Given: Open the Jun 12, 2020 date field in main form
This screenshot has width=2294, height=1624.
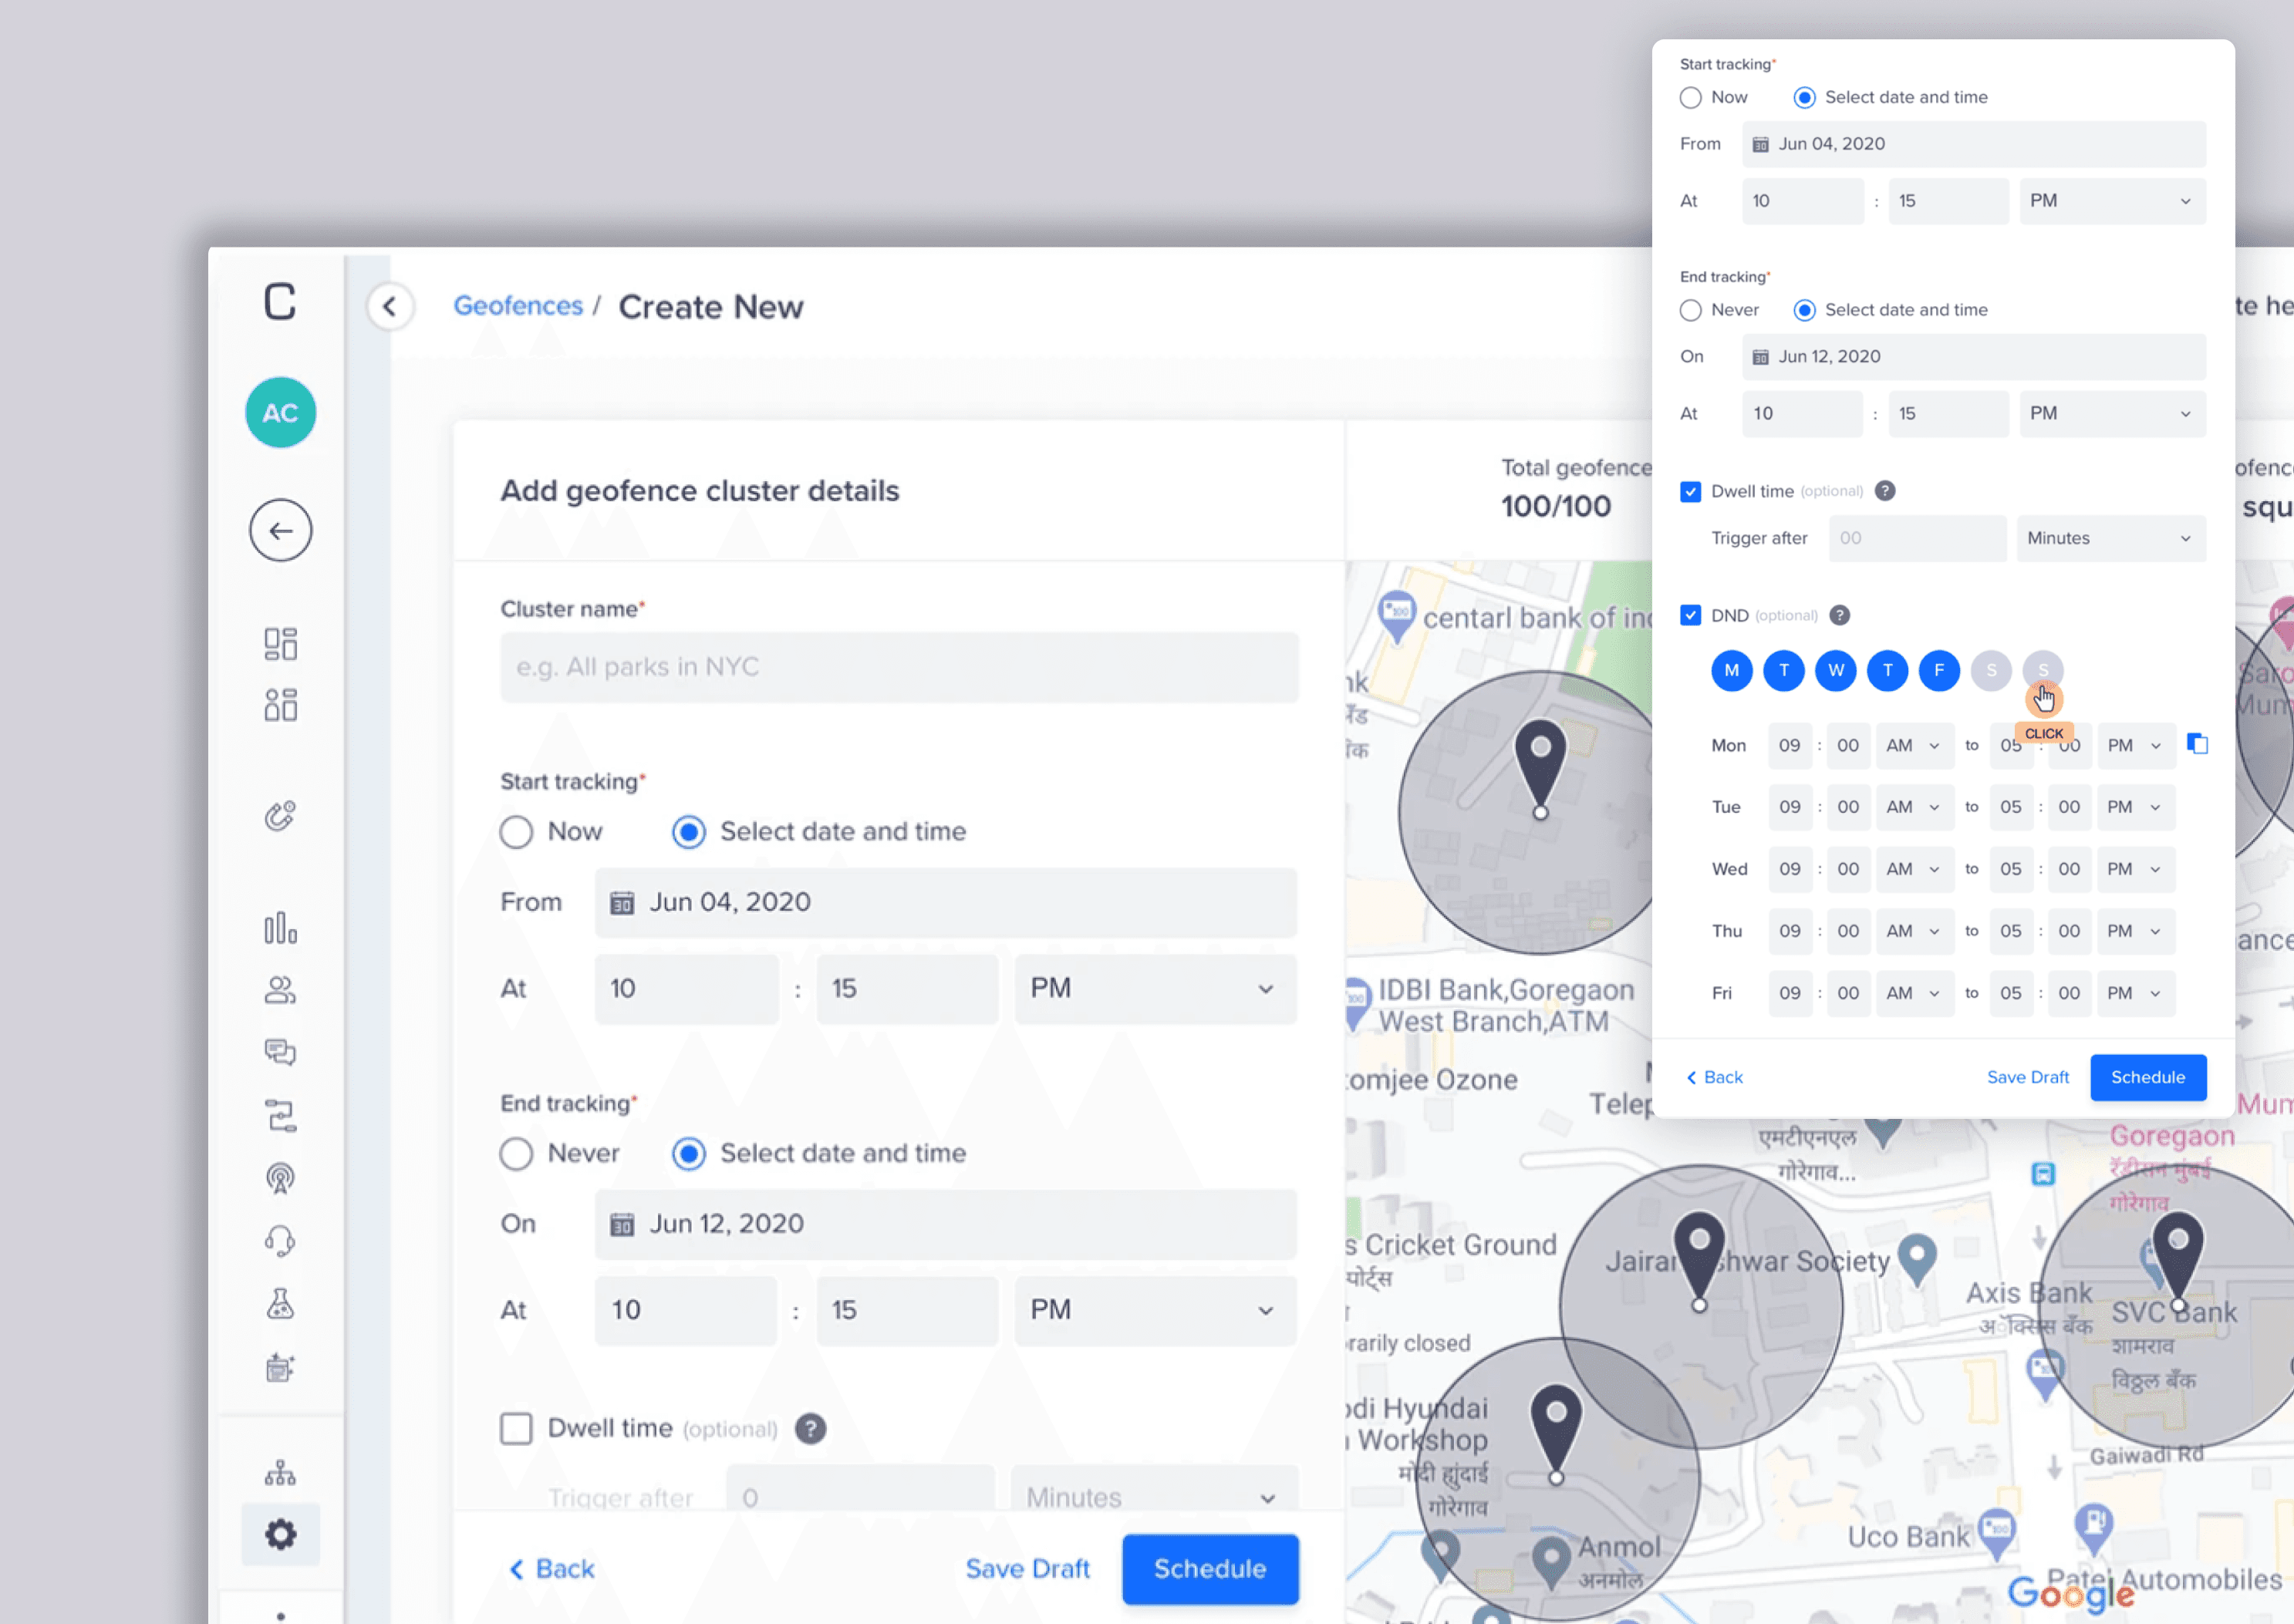Looking at the screenshot, I should coord(946,1224).
